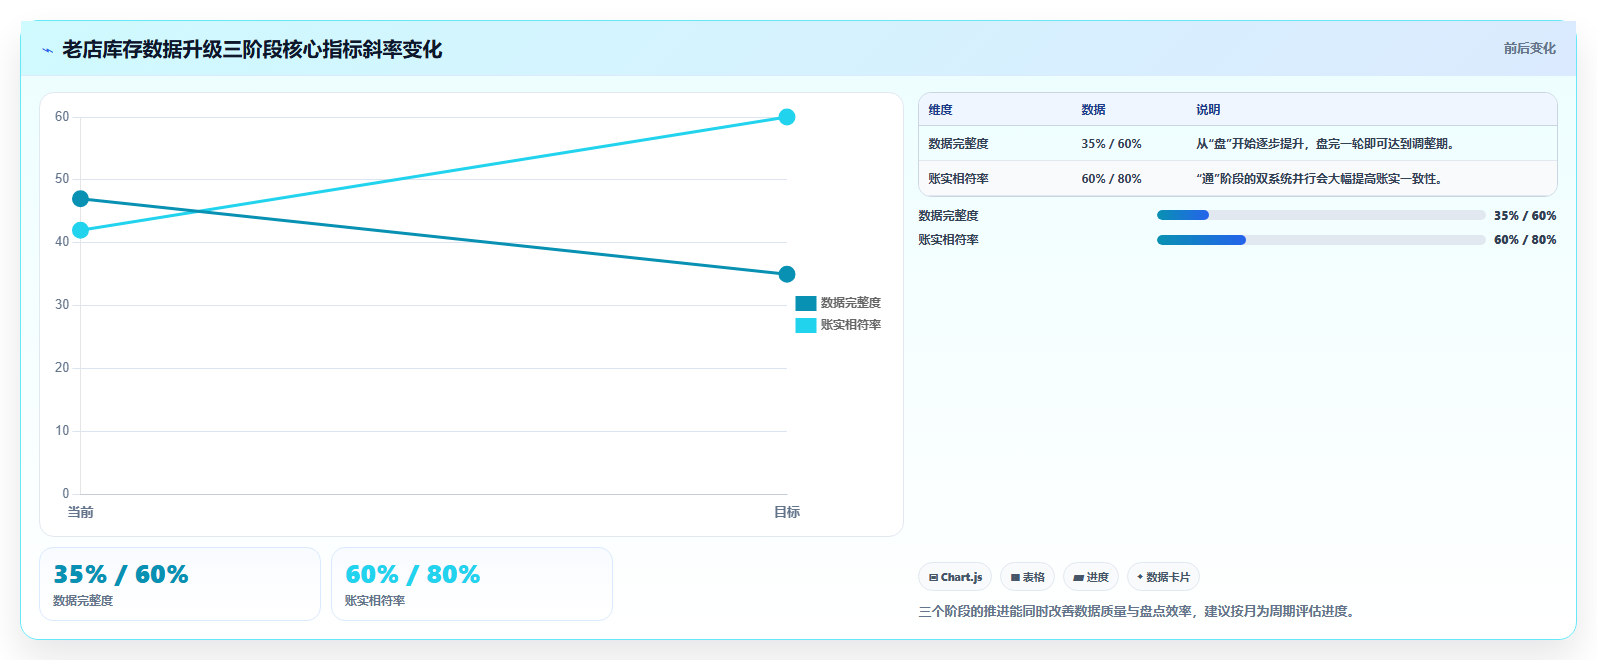Click the 账实相符率 progress bar label
1597x660 pixels.
pyautogui.click(x=948, y=240)
